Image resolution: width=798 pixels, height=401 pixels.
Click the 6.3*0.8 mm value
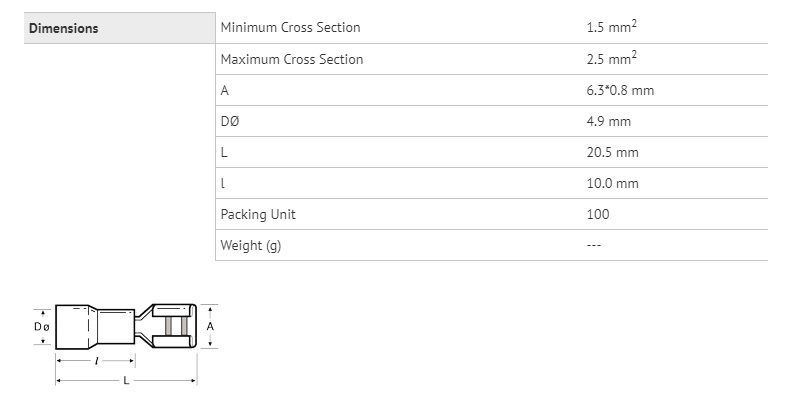pos(620,91)
